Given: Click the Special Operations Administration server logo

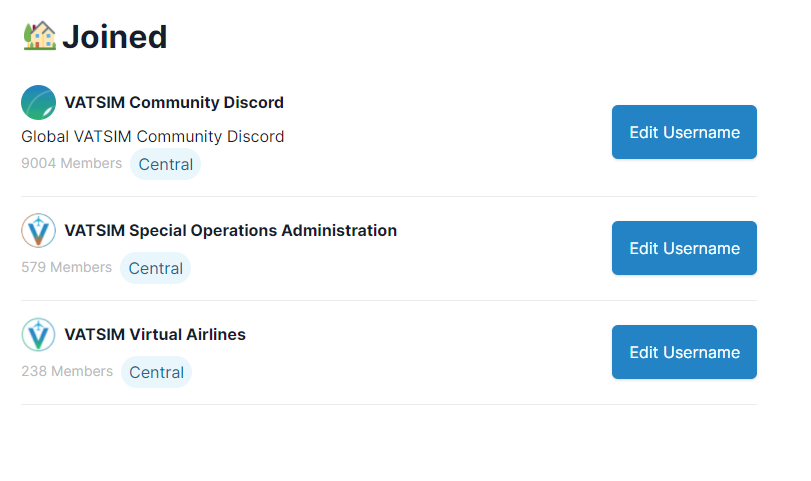Looking at the screenshot, I should pyautogui.click(x=38, y=230).
